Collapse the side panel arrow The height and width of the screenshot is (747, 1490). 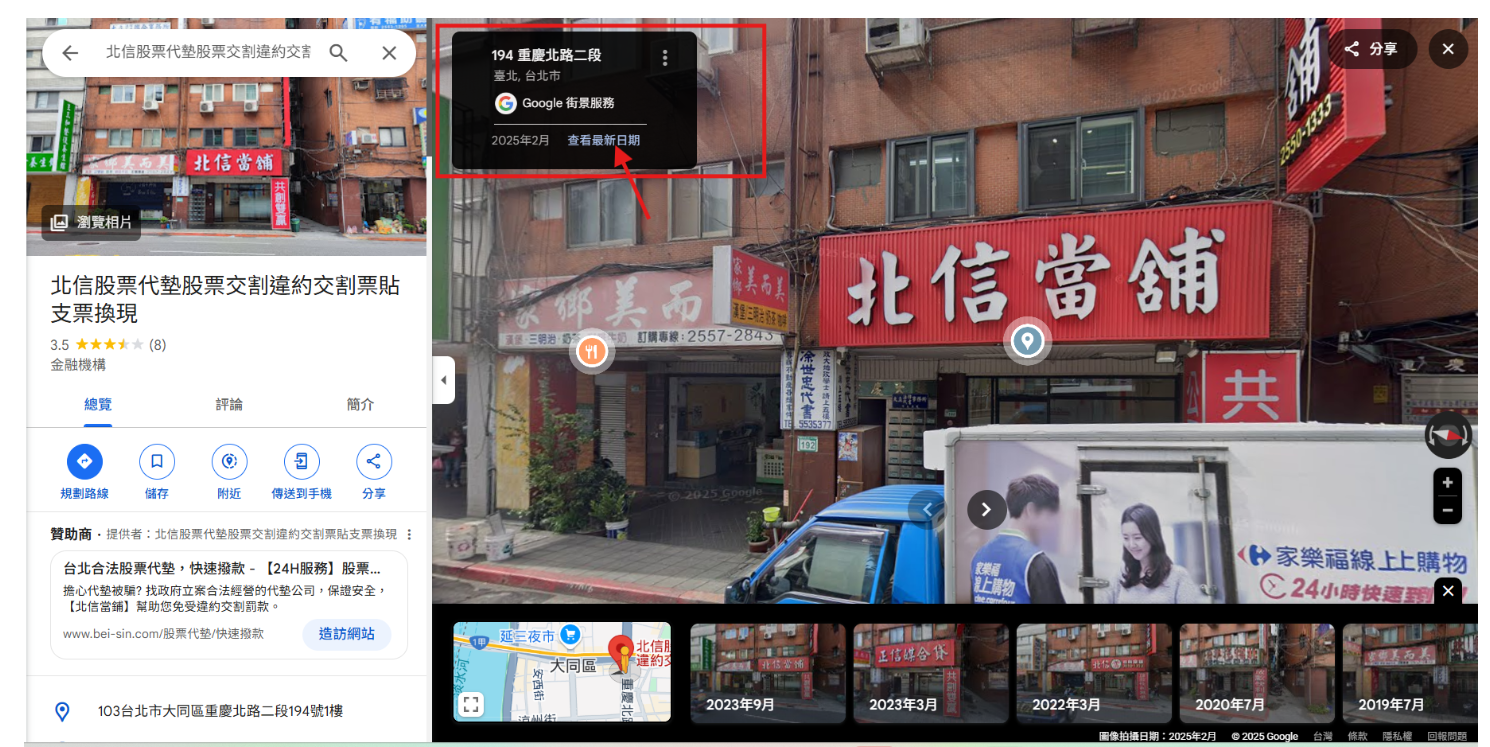pos(443,380)
